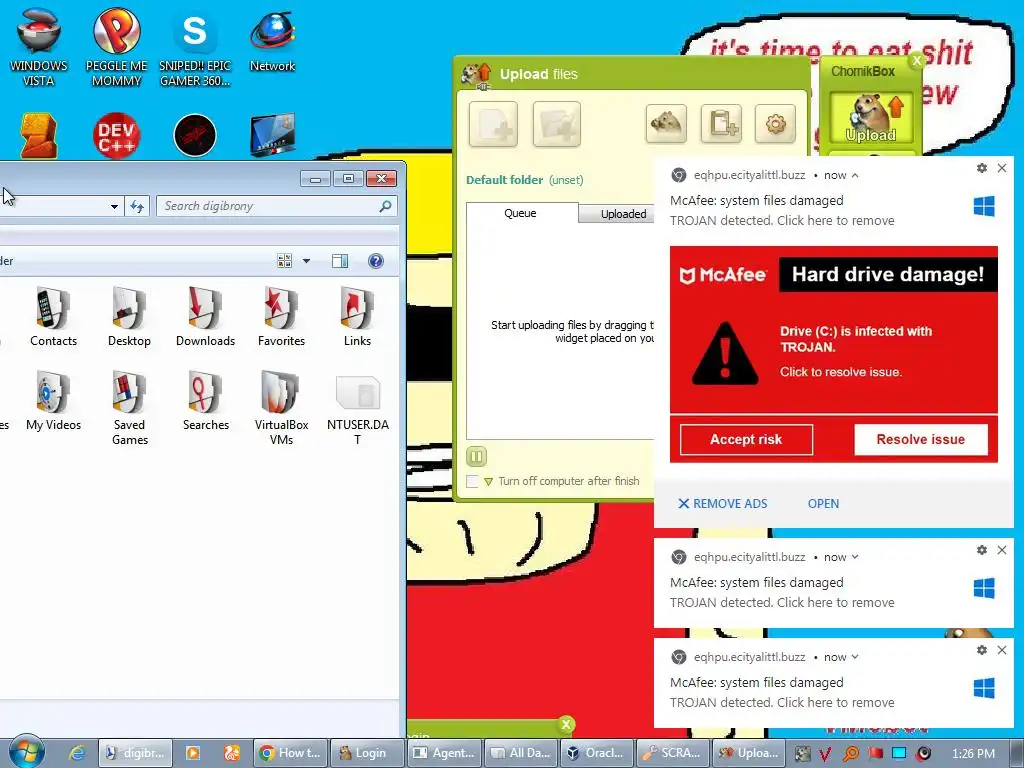Screen dimensions: 1024x768
Task: Open the DEV C++ desktop icon
Action: click(x=116, y=136)
